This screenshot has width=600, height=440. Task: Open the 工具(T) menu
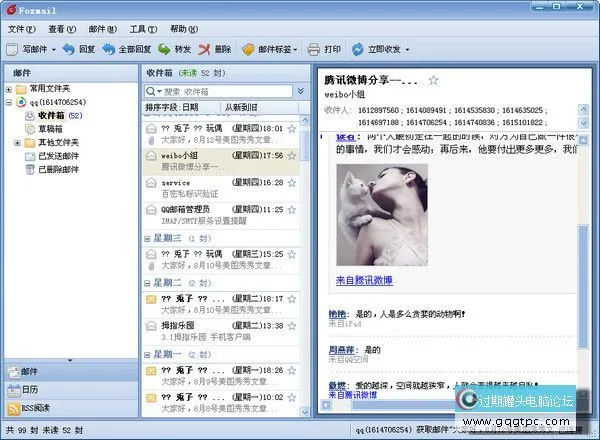tap(143, 29)
